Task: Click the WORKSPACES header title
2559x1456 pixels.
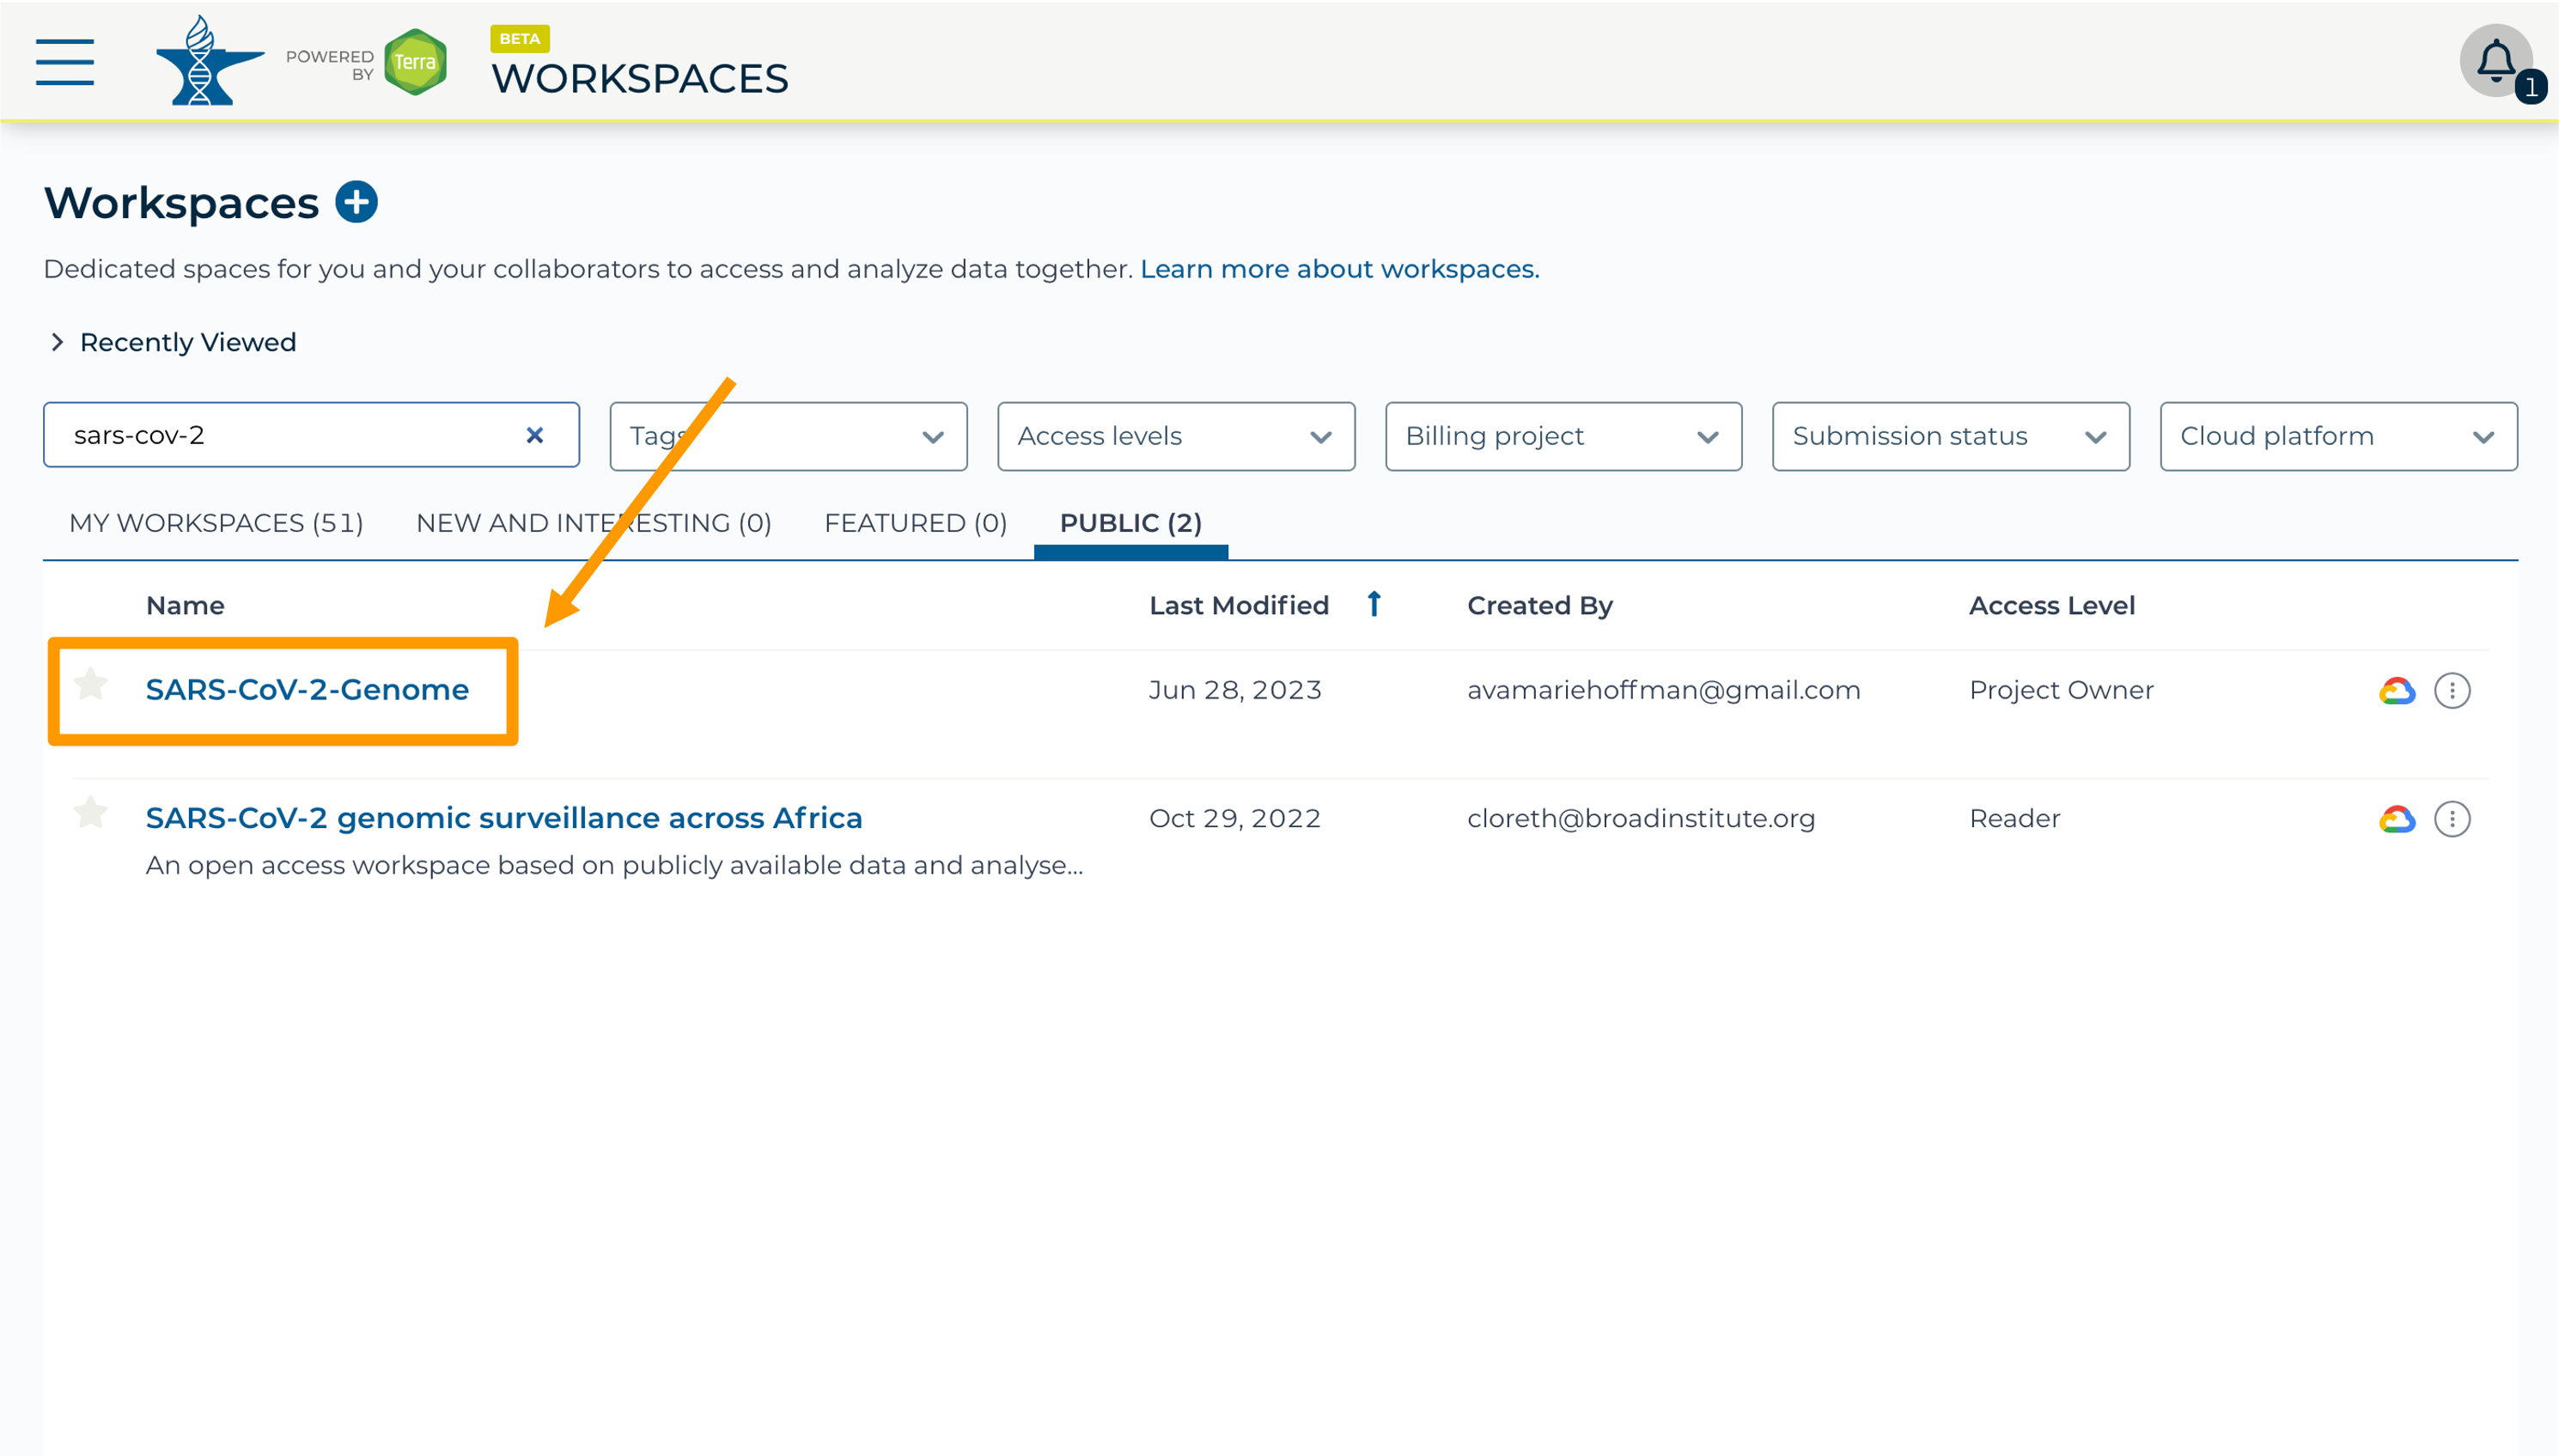Action: click(x=640, y=78)
